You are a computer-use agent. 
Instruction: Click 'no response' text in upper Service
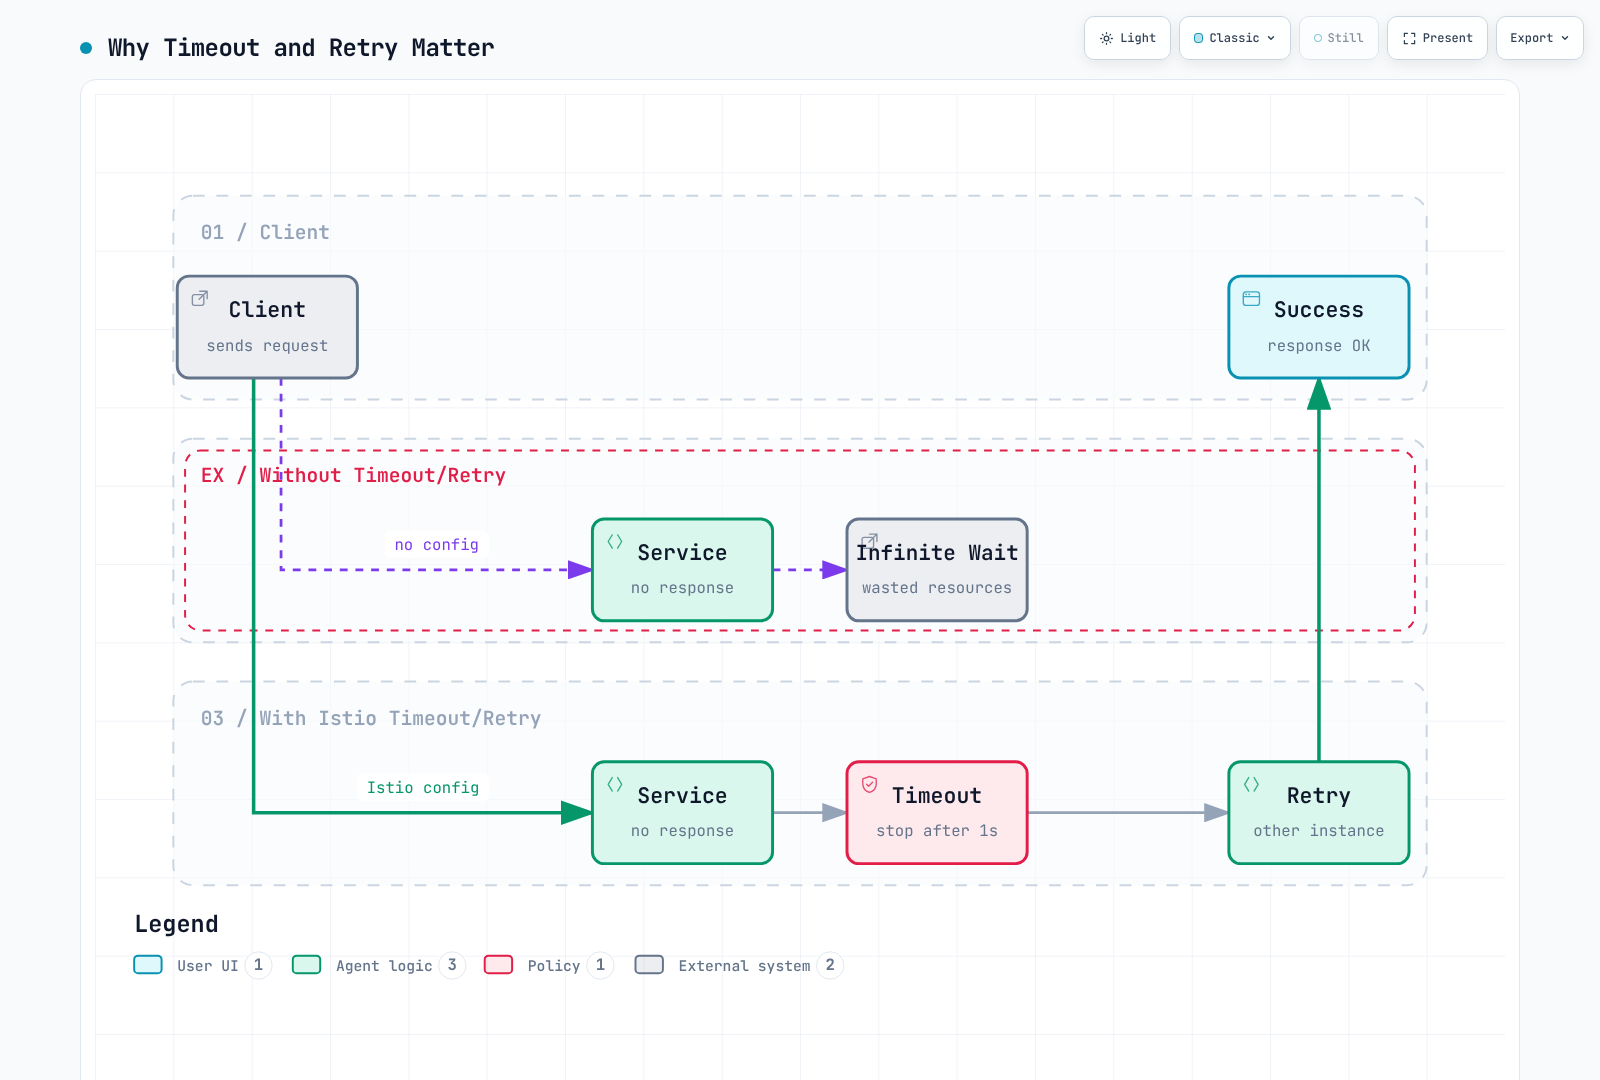point(682,588)
